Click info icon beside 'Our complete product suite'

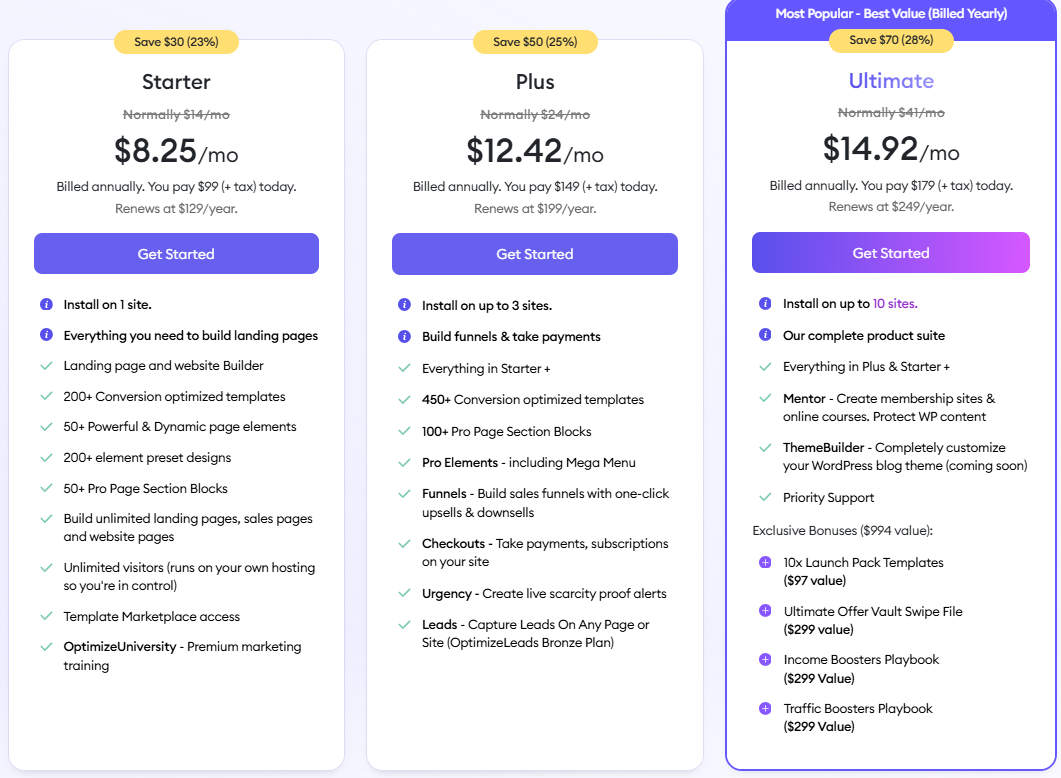click(x=765, y=335)
